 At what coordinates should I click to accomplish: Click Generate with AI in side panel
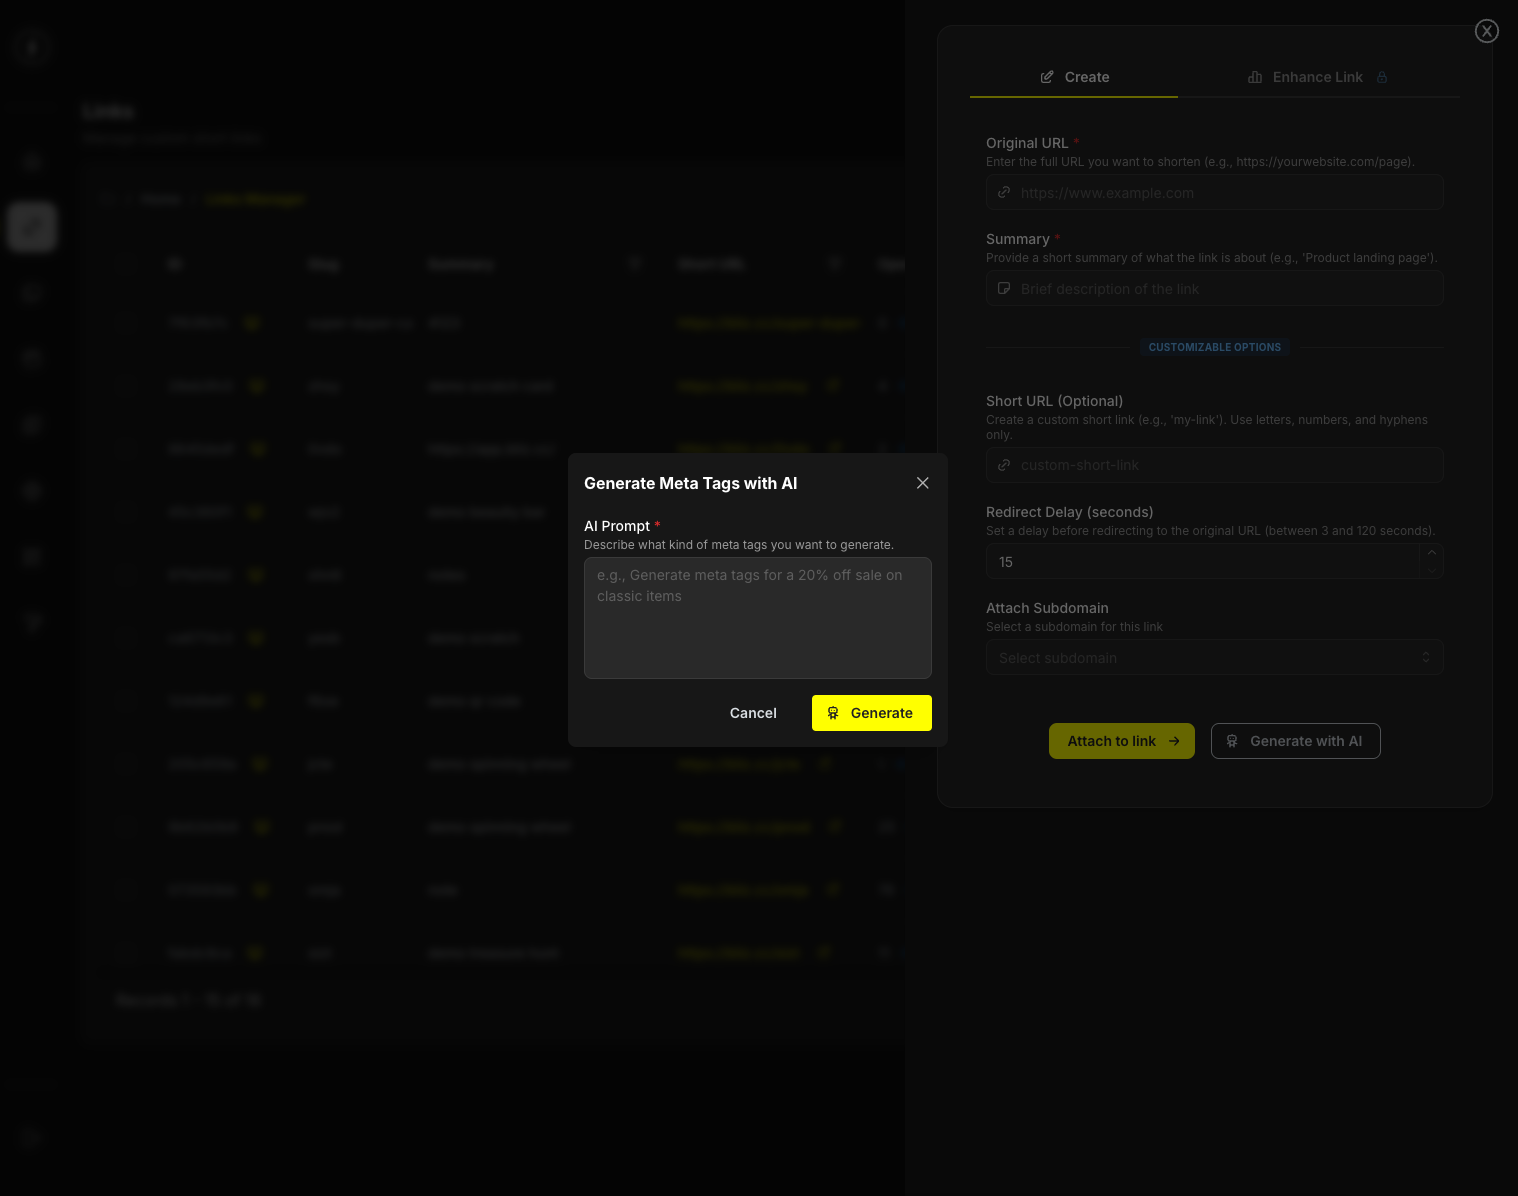click(x=1296, y=741)
